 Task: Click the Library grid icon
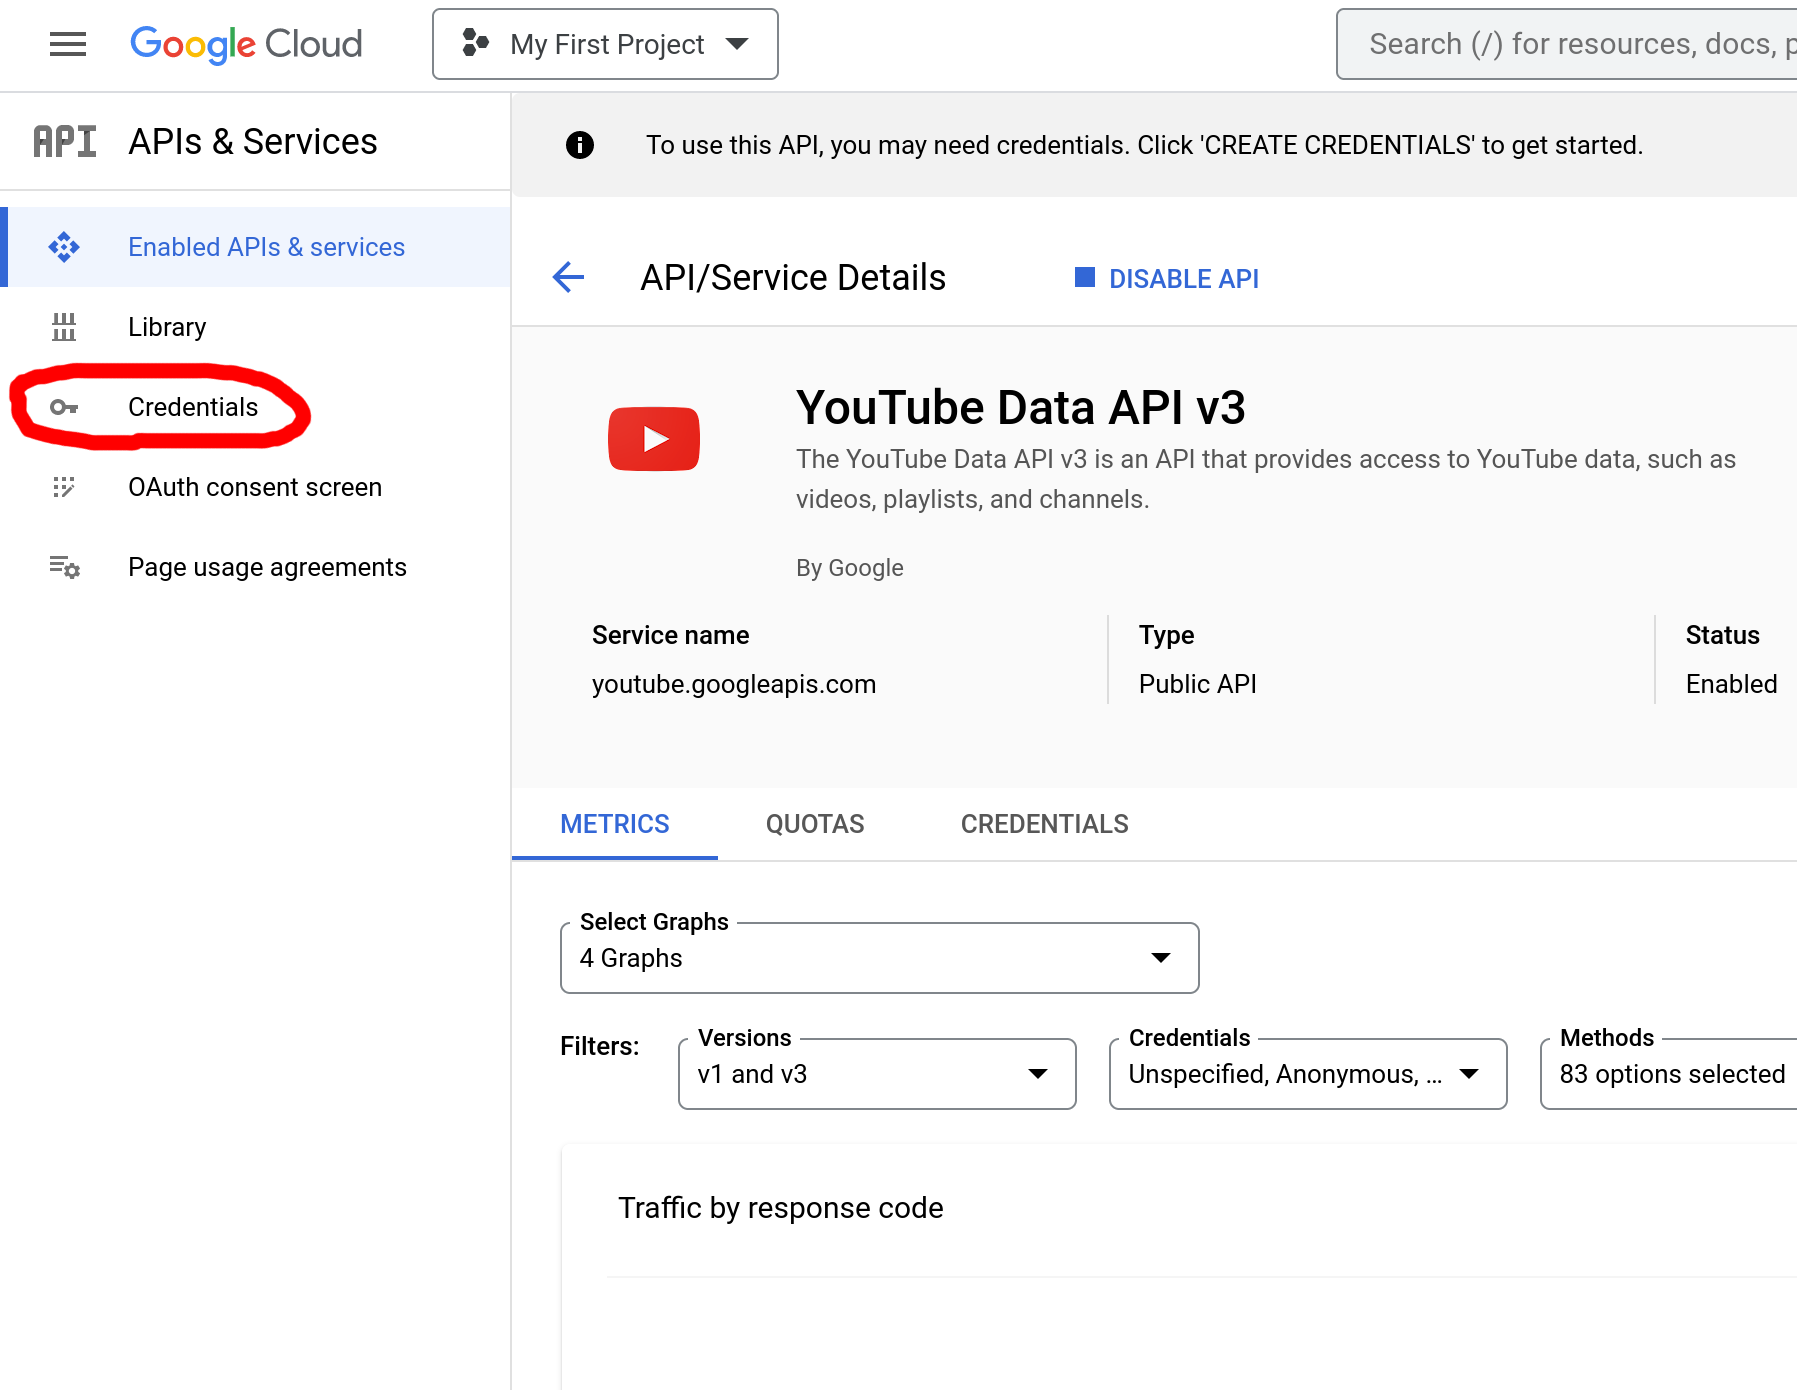pyautogui.click(x=64, y=327)
